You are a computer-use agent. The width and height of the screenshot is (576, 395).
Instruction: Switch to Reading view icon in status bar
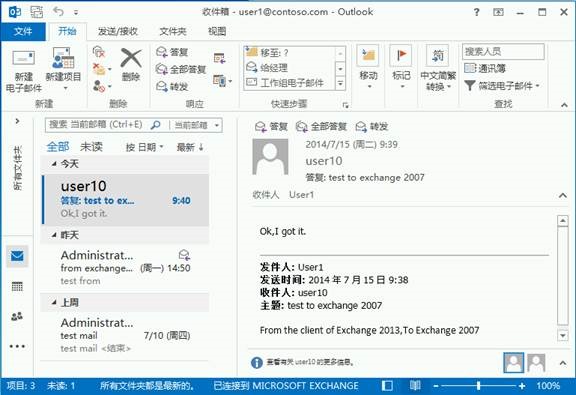tap(415, 386)
